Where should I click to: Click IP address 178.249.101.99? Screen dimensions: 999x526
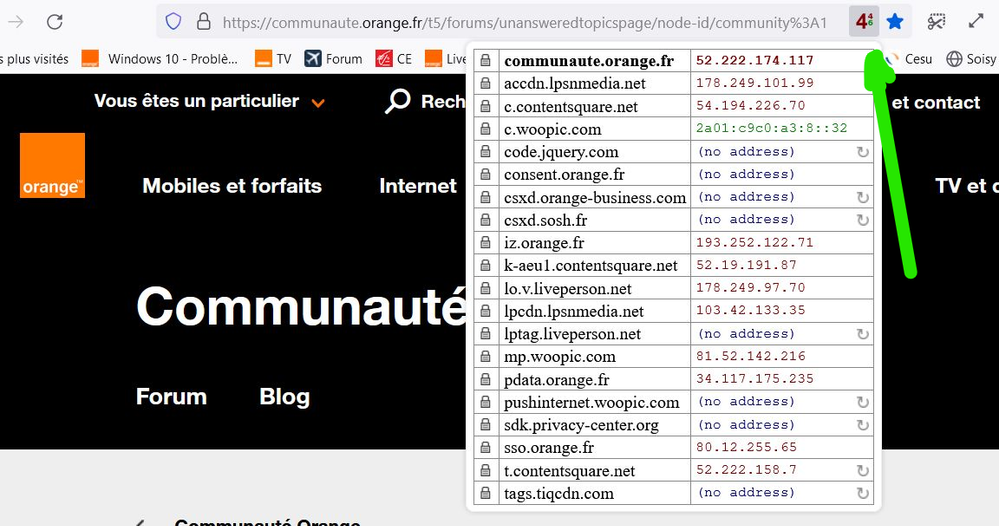click(754, 83)
